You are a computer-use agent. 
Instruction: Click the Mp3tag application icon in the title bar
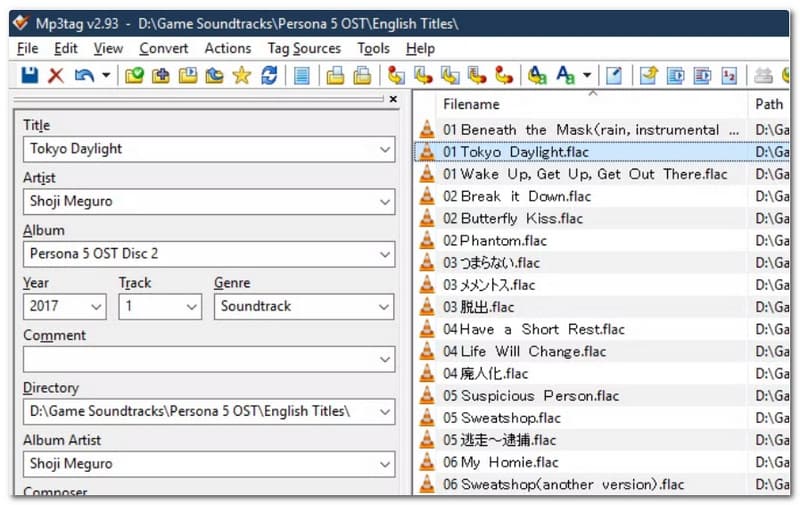(20, 23)
